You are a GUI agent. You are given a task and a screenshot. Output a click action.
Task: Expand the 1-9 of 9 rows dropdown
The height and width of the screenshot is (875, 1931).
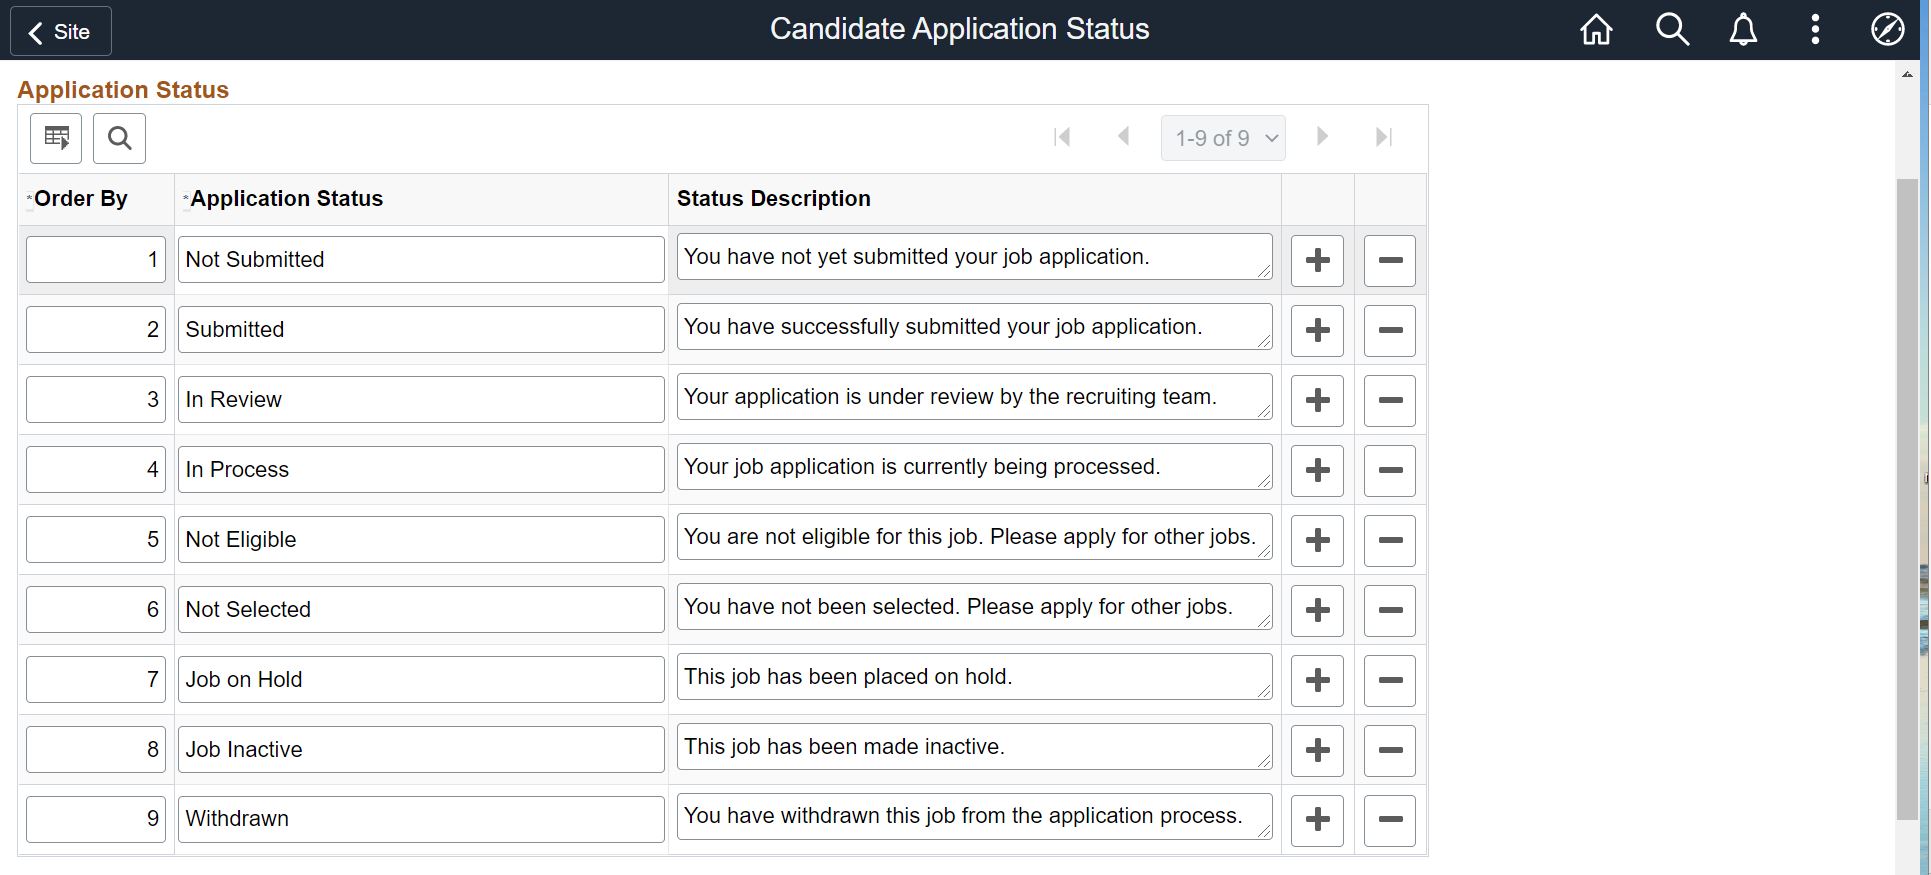pyautogui.click(x=1223, y=138)
